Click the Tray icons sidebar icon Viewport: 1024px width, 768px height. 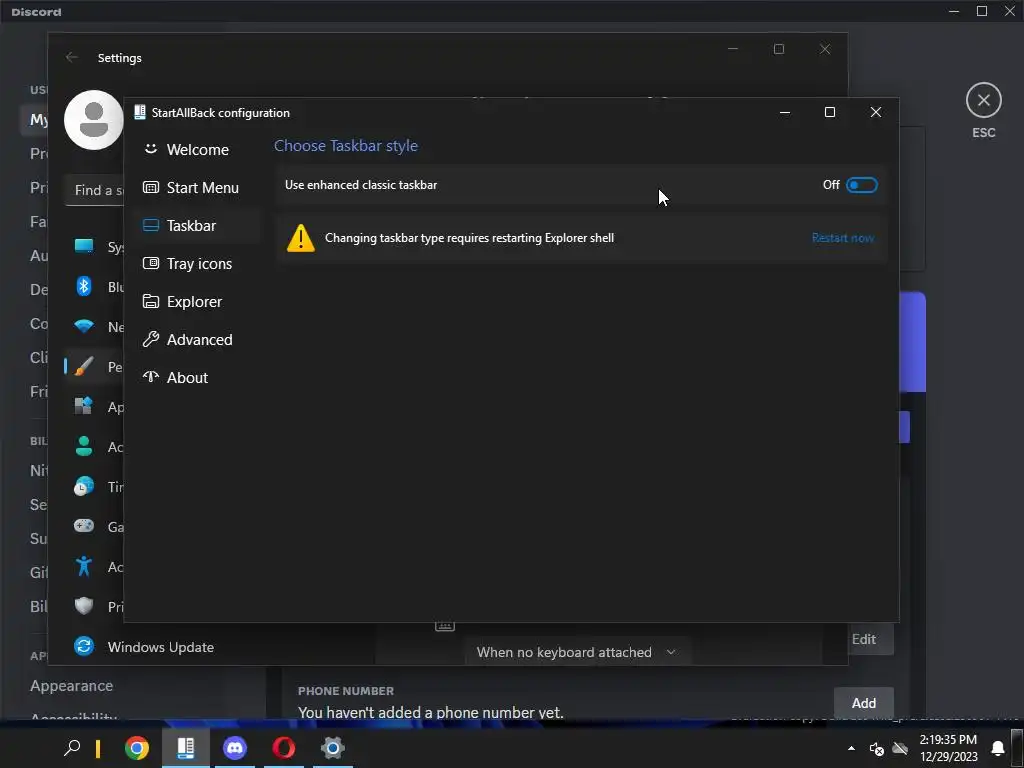click(151, 263)
